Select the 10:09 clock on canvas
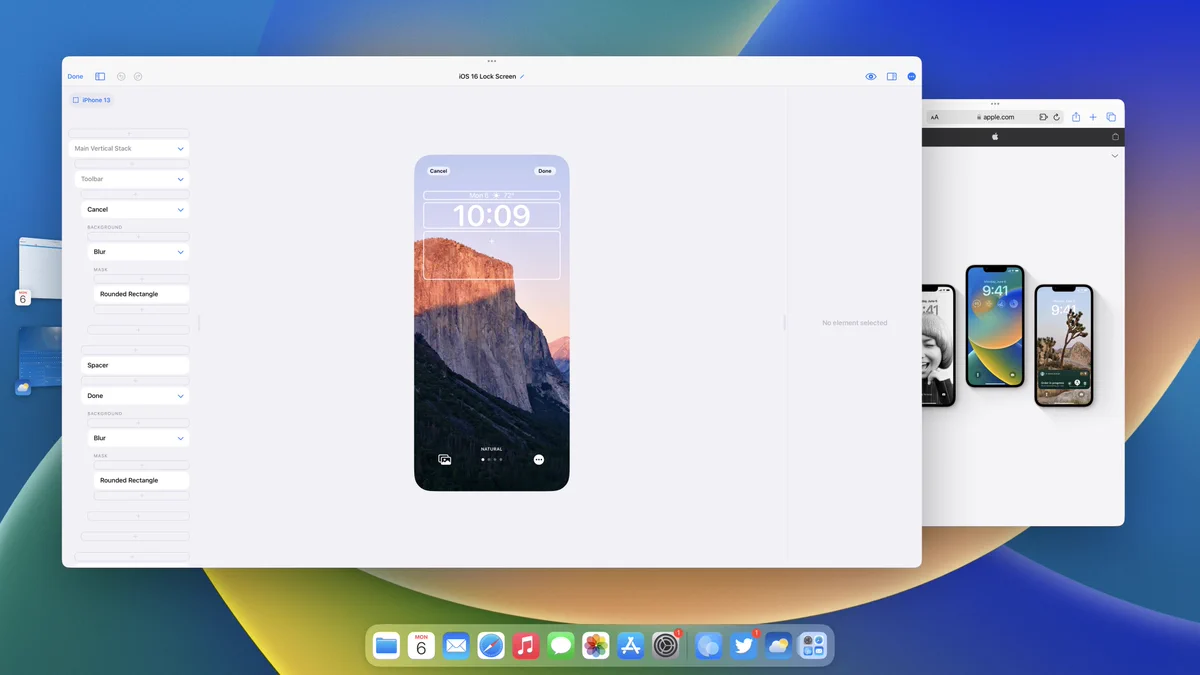1200x675 pixels. point(491,216)
